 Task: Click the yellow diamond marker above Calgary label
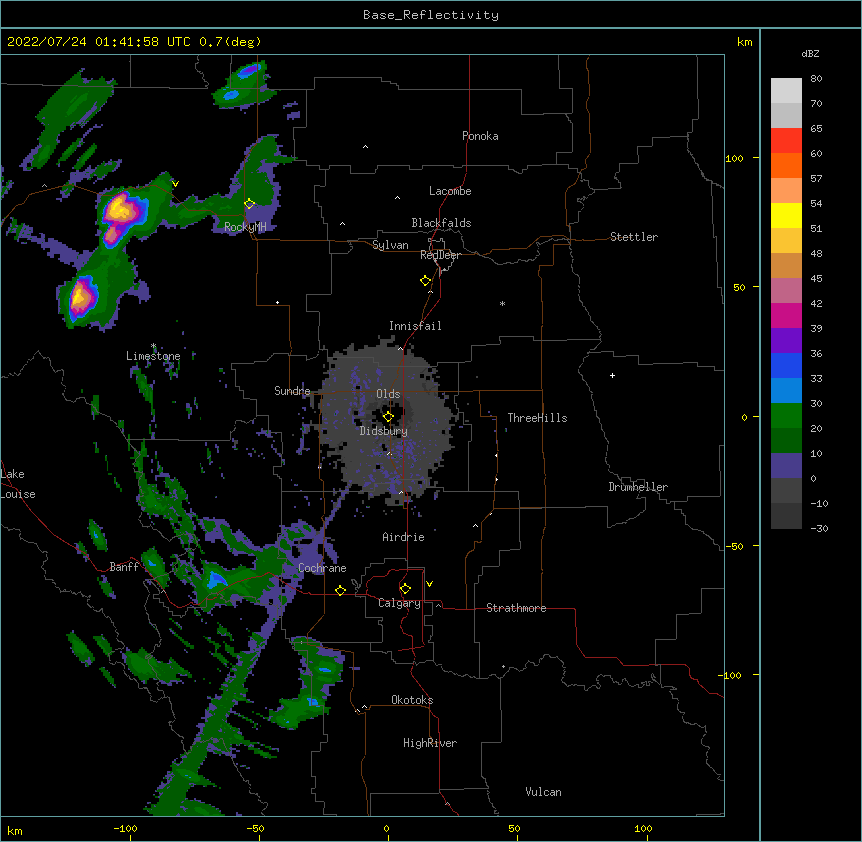pos(405,589)
